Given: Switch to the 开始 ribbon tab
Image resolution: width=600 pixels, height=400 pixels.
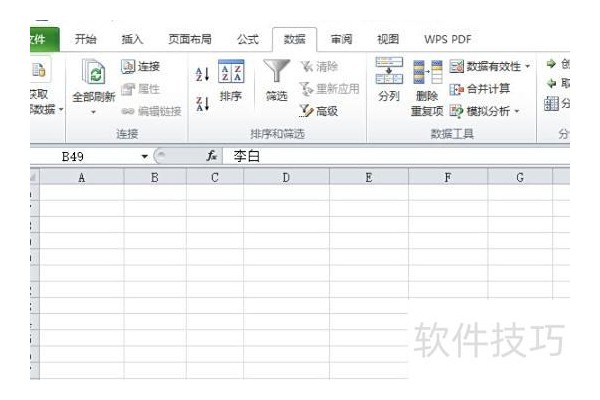Looking at the screenshot, I should [85, 39].
